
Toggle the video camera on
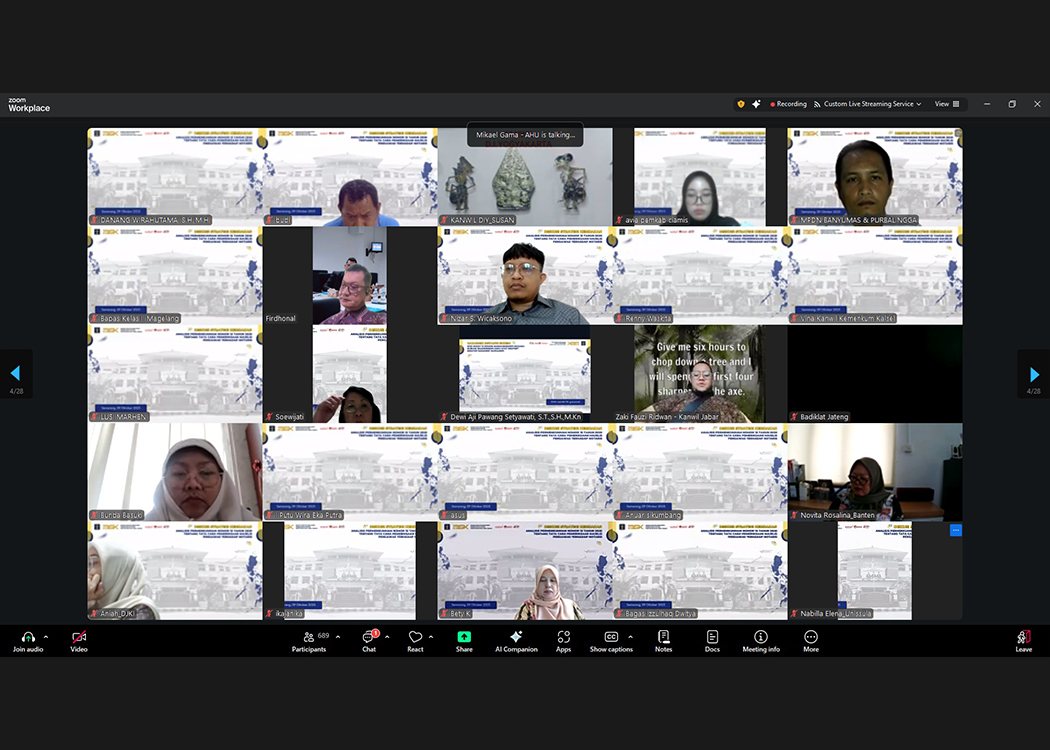[x=79, y=638]
